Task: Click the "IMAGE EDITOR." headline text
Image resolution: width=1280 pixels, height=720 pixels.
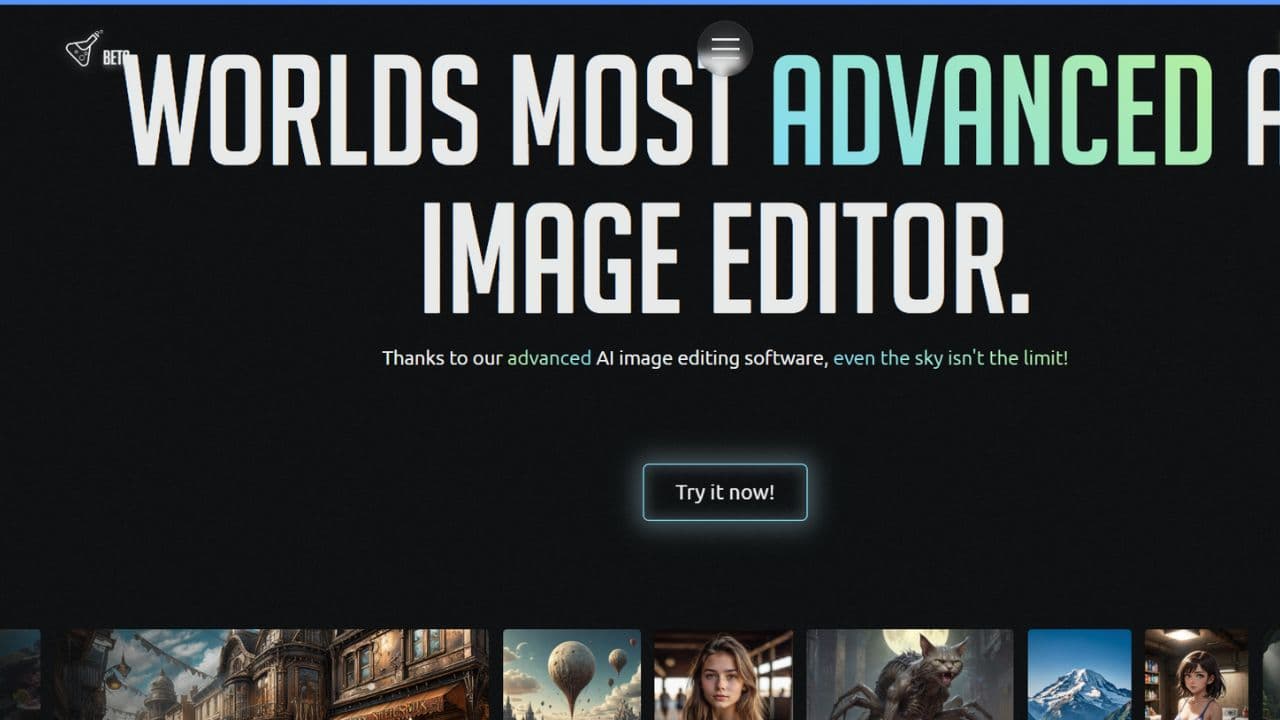Action: click(725, 258)
